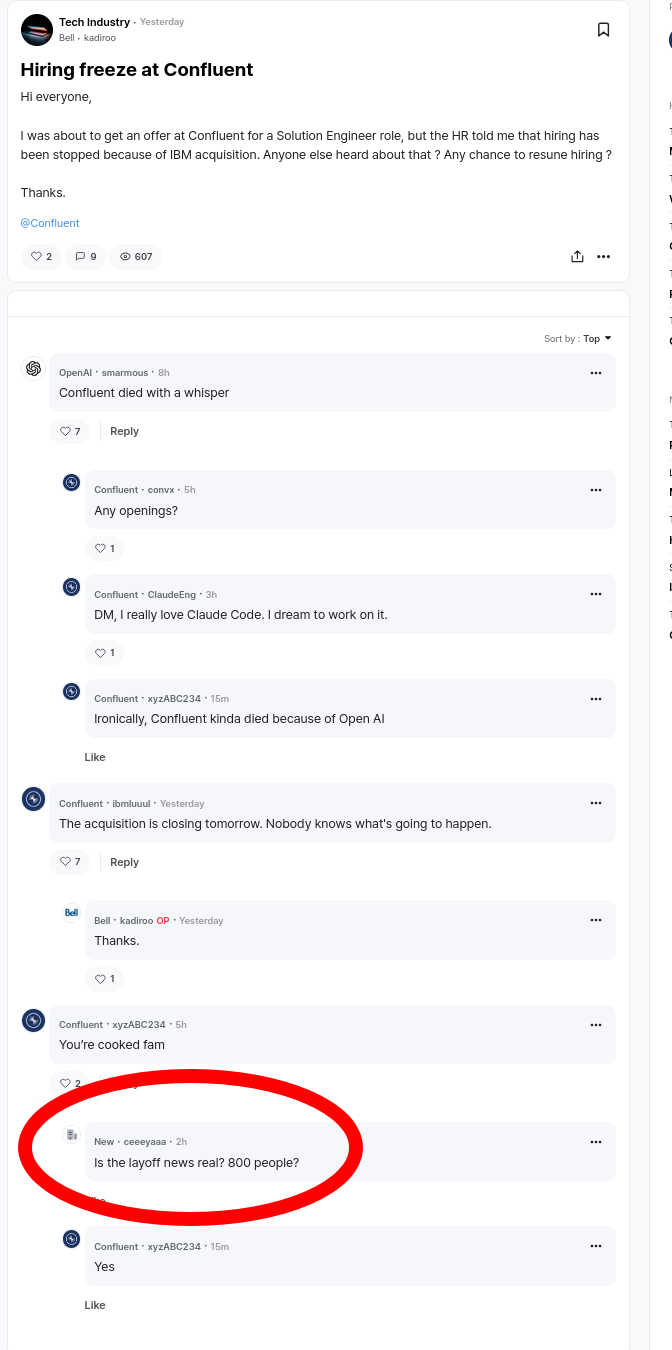Click the Tech Industry channel avatar
The width and height of the screenshot is (672, 1350).
(36, 29)
